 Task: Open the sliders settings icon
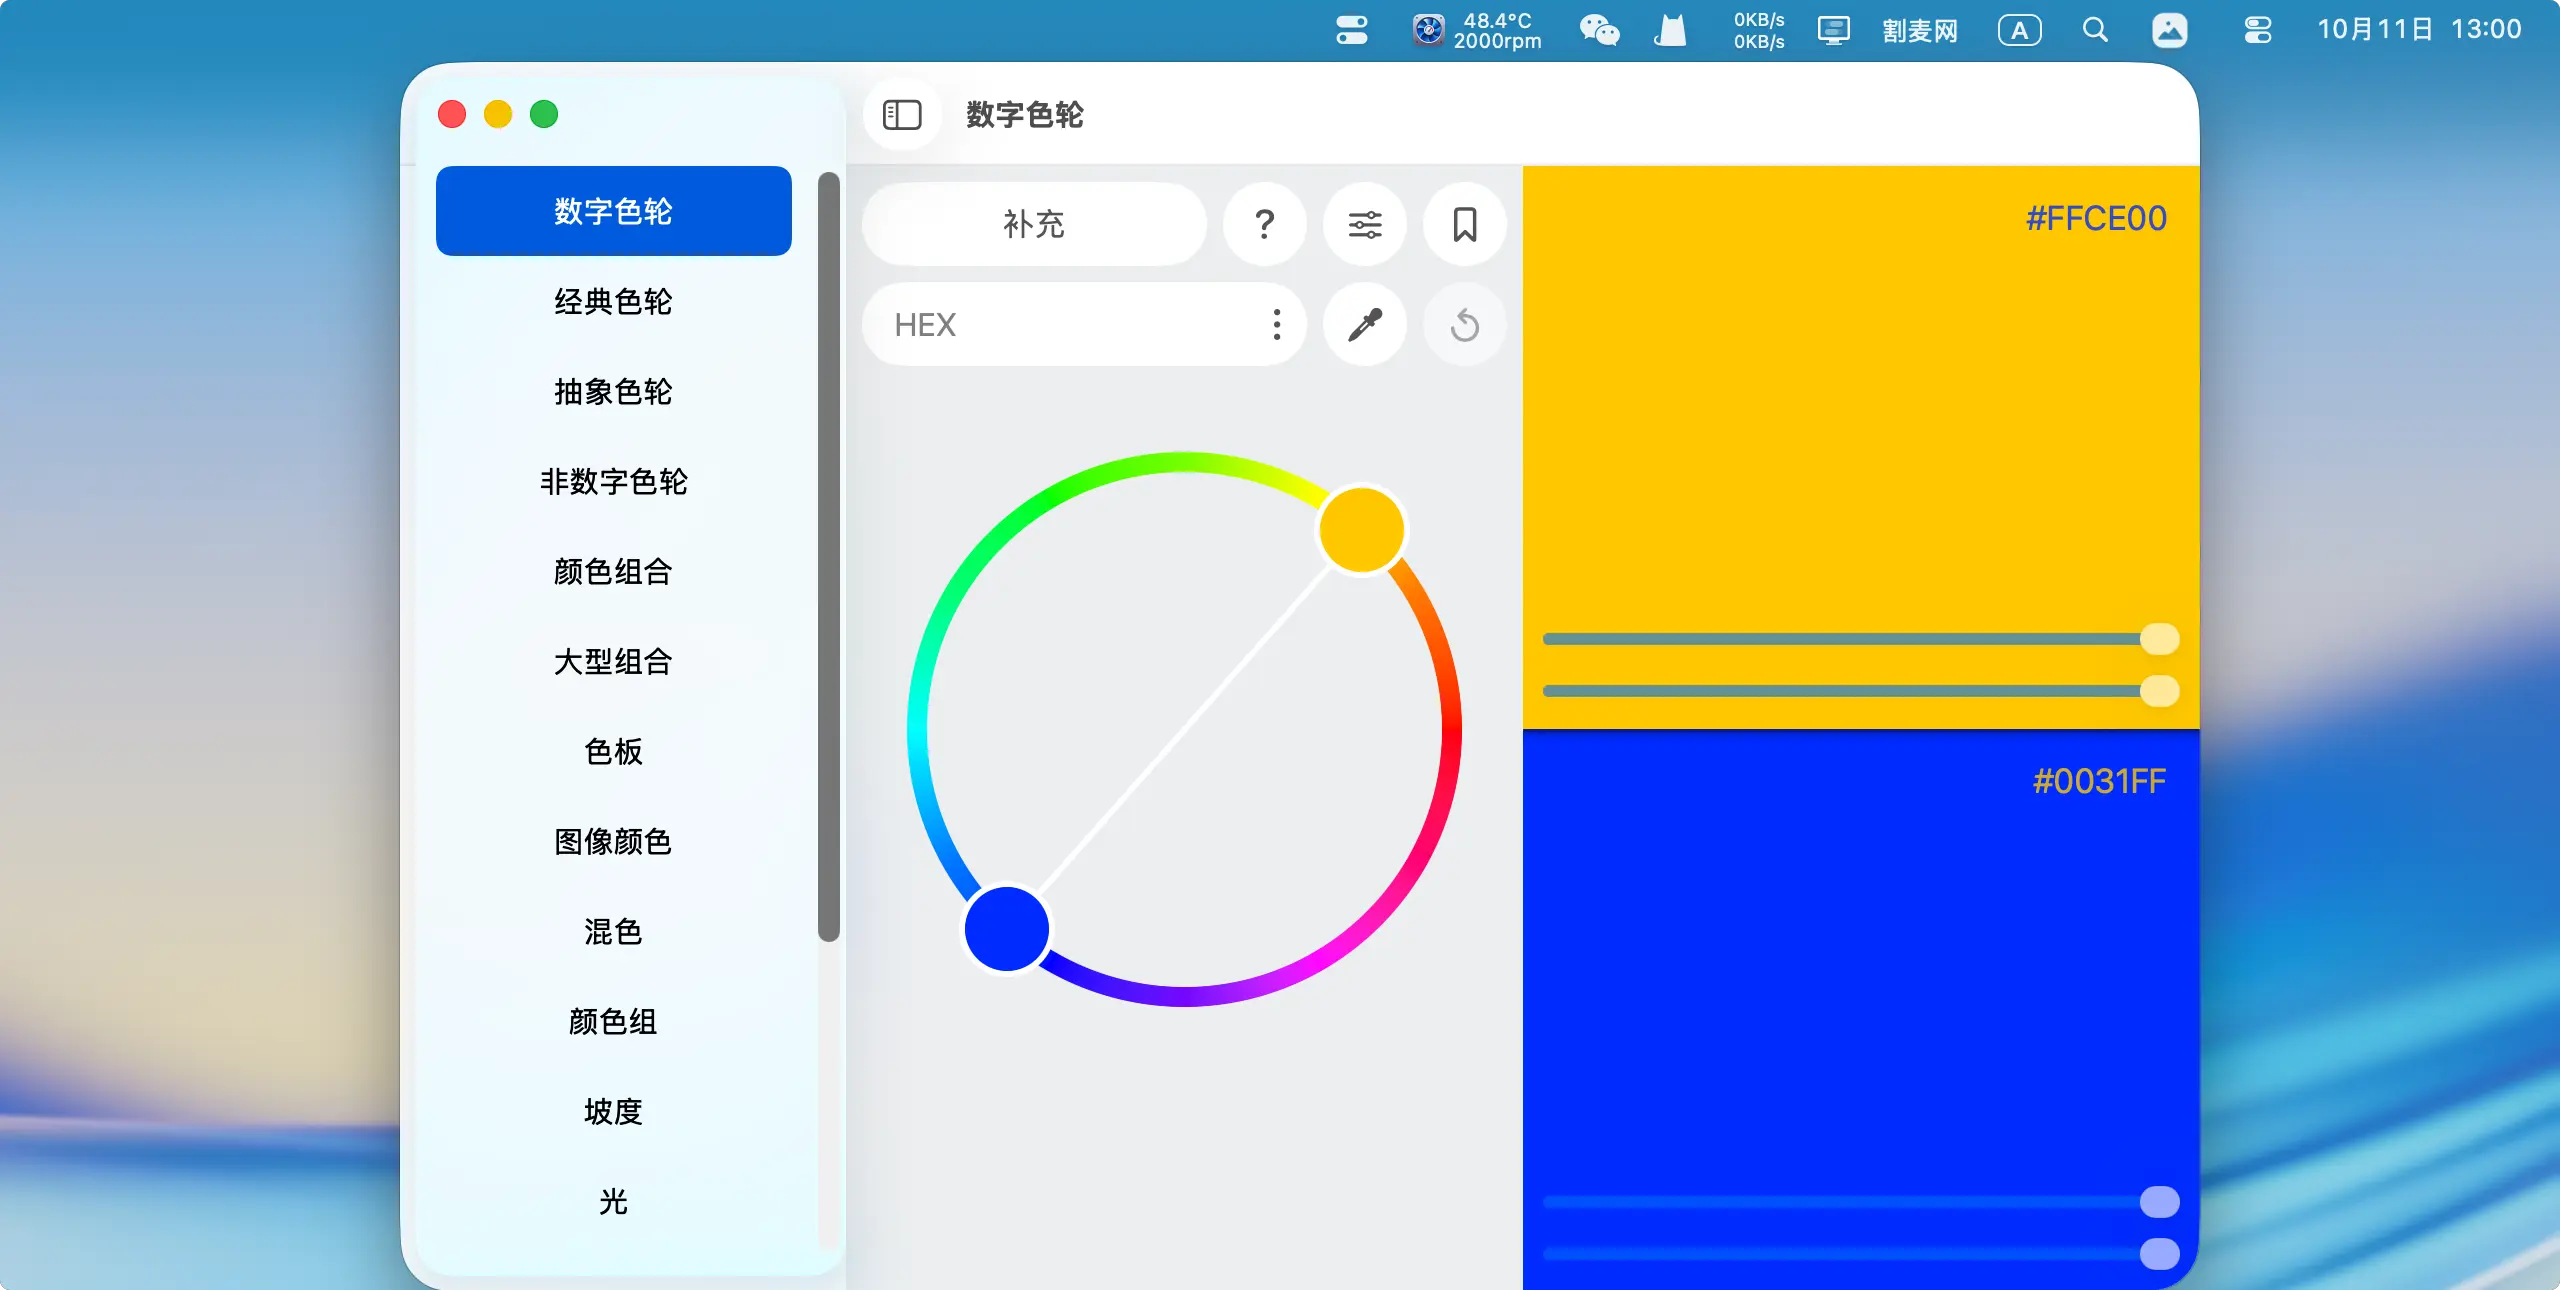click(x=1364, y=224)
